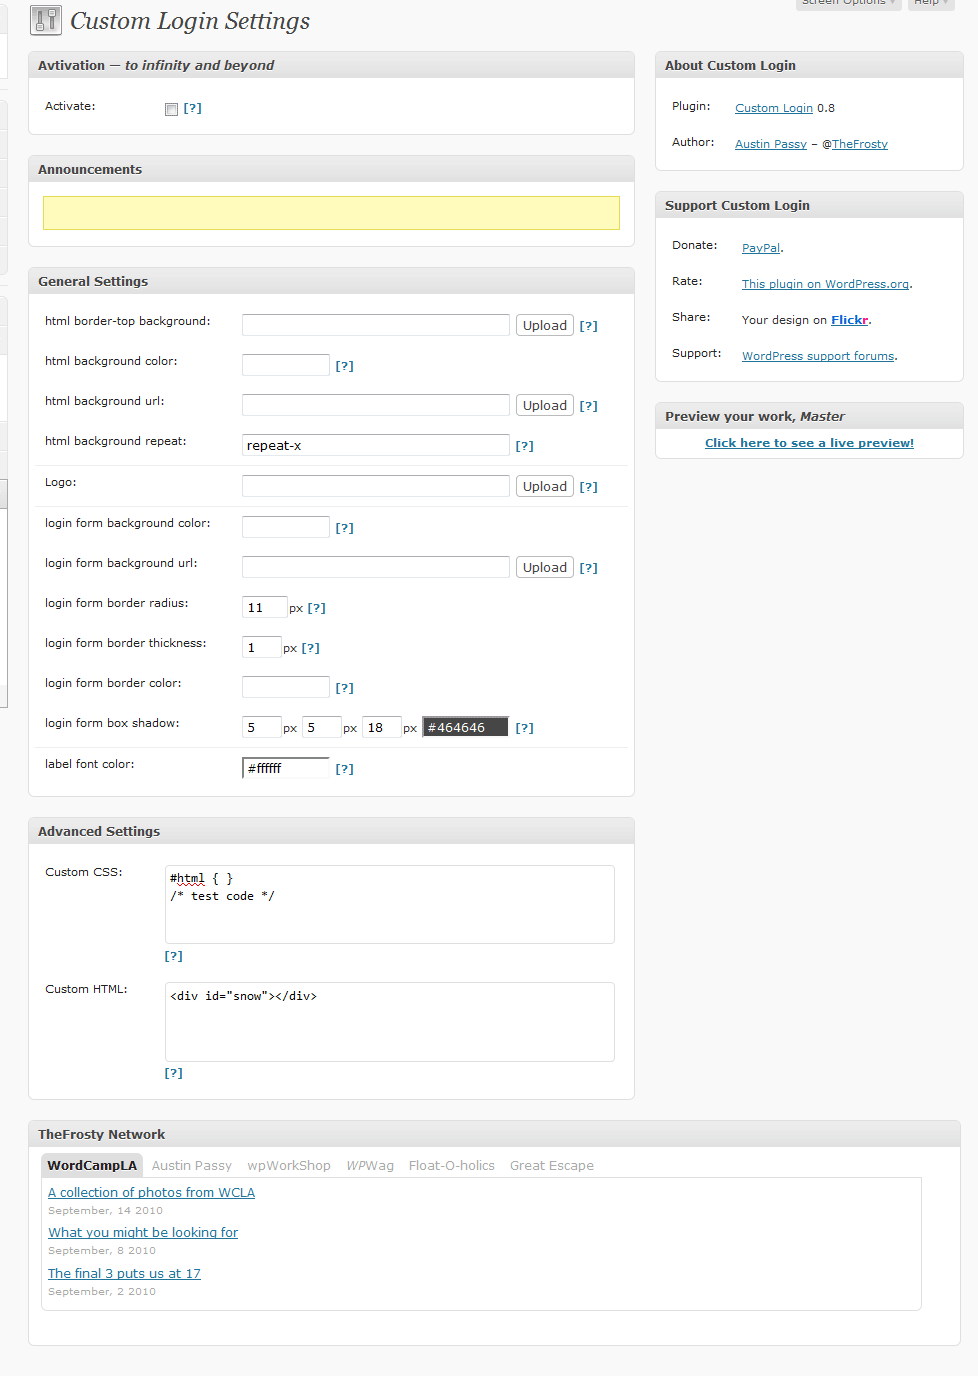This screenshot has height=1376, width=978.
Task: Click the Custom Login Settings header icon
Action: (45, 20)
